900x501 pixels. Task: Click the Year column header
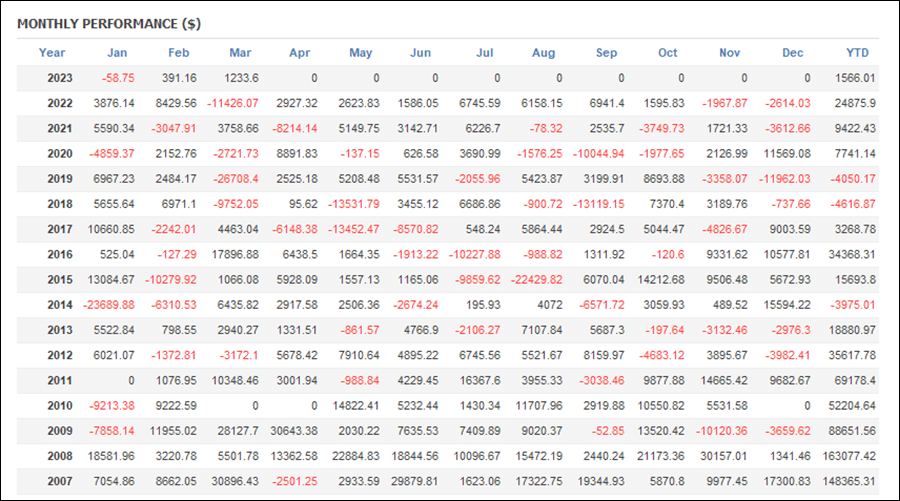(52, 53)
